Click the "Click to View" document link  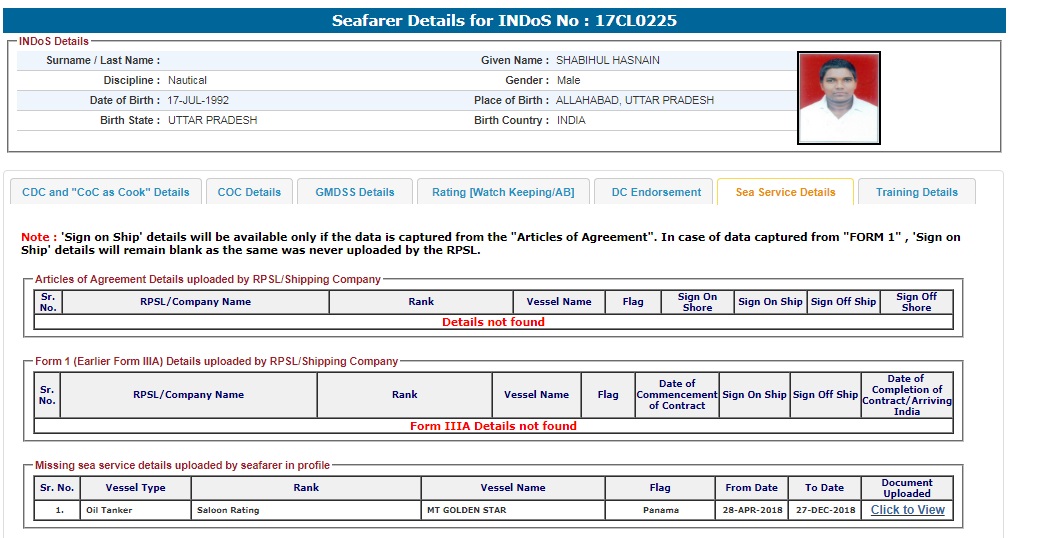(907, 510)
